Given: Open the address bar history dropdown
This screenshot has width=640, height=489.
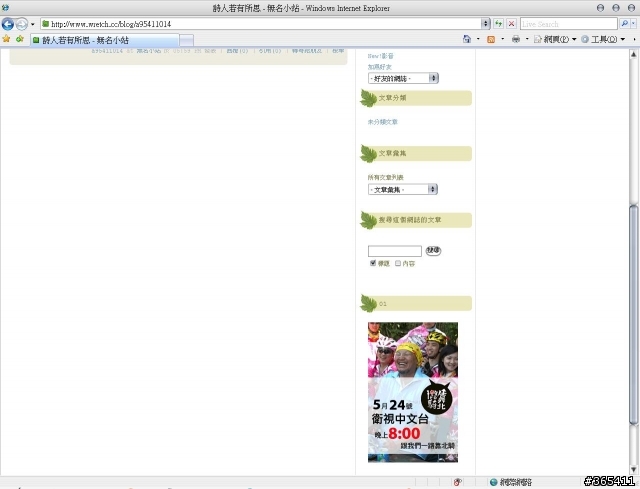Looking at the screenshot, I should click(485, 24).
